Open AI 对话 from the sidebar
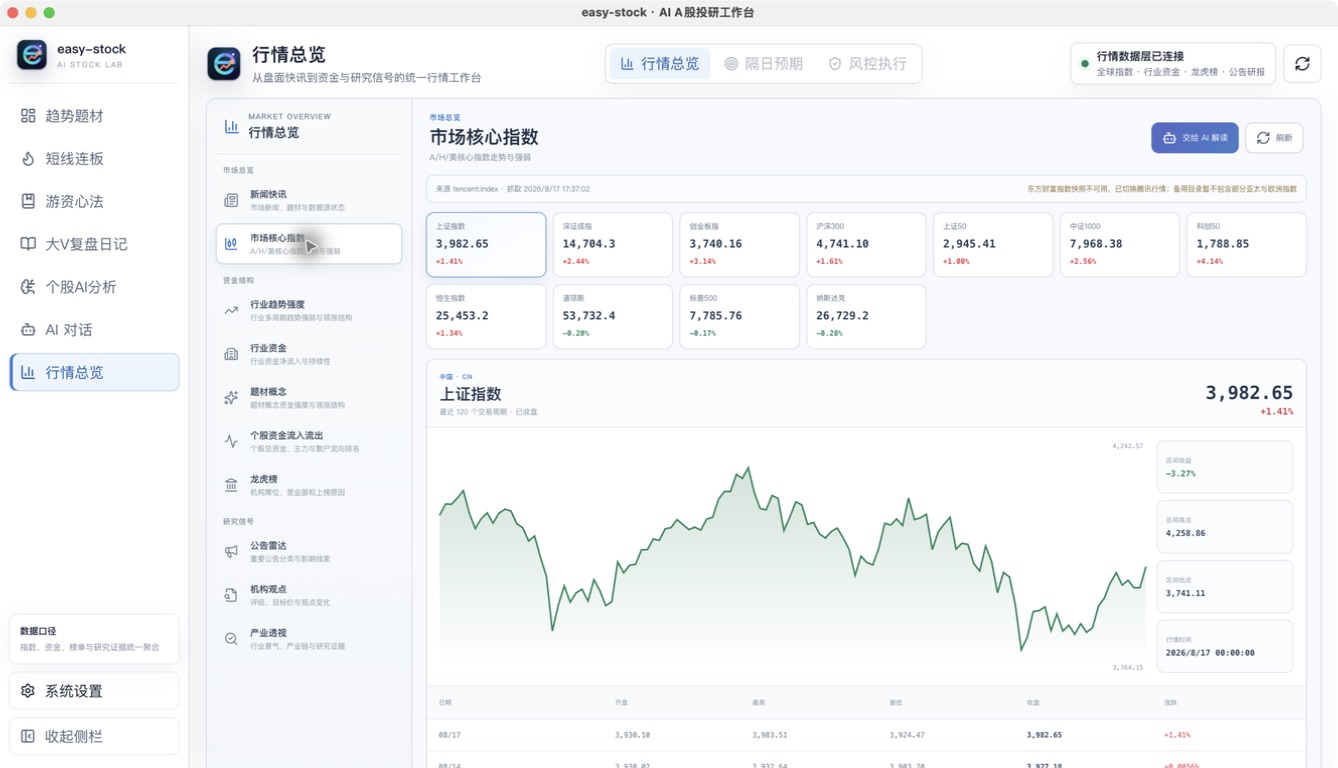 [x=94, y=329]
